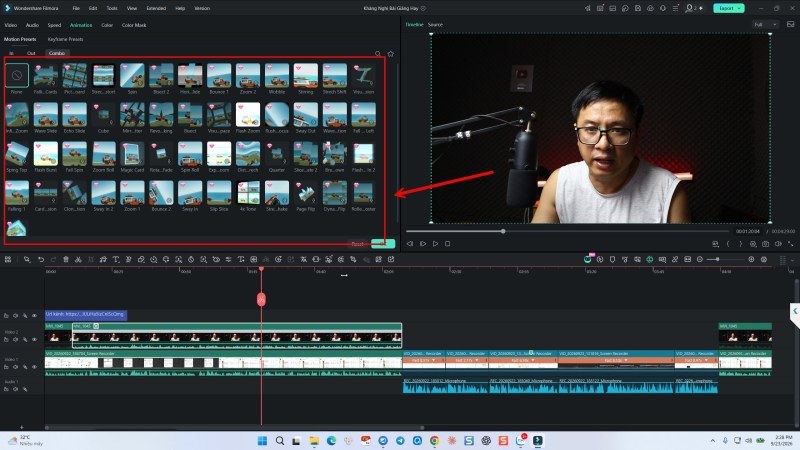Click the presets panel vertical scrollbar

[x=397, y=143]
